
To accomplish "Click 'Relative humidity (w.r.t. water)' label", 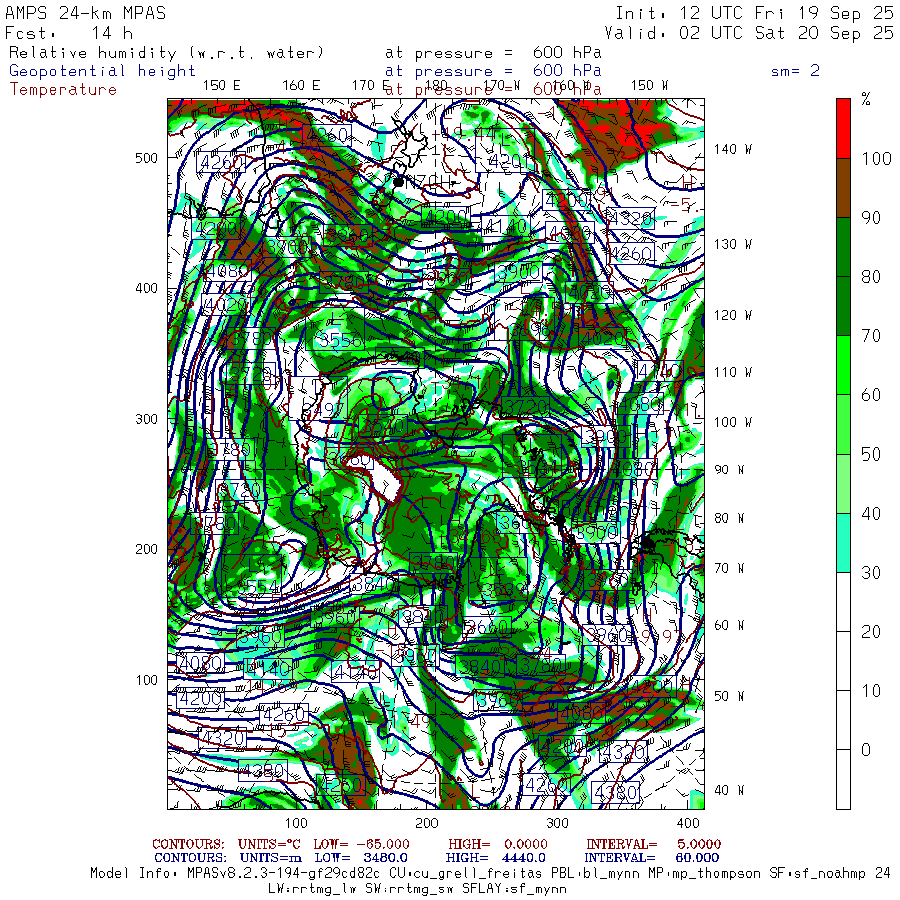I will (x=166, y=53).
